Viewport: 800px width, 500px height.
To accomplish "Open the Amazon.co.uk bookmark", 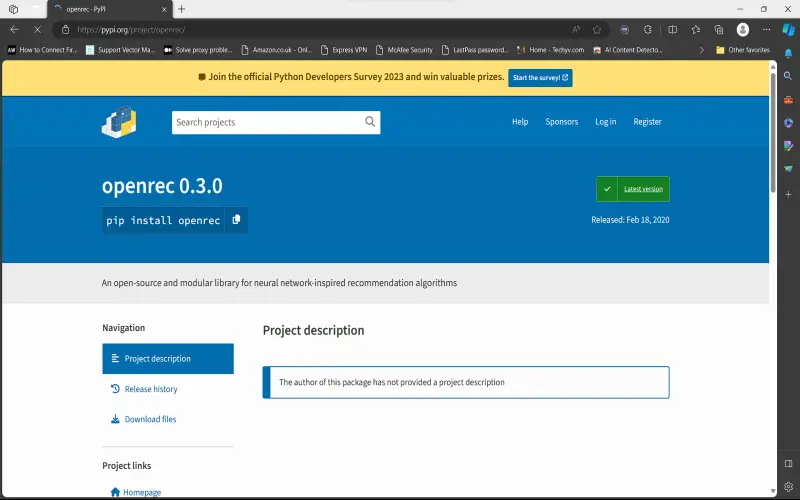I will tap(277, 50).
